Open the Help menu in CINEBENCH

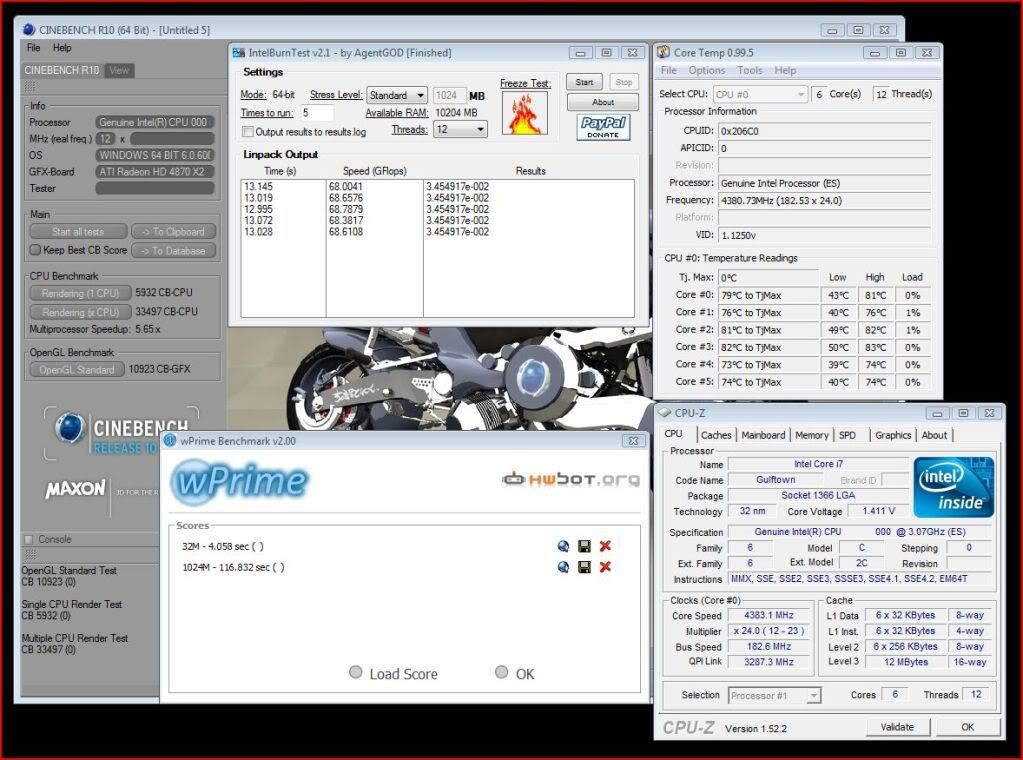62,48
